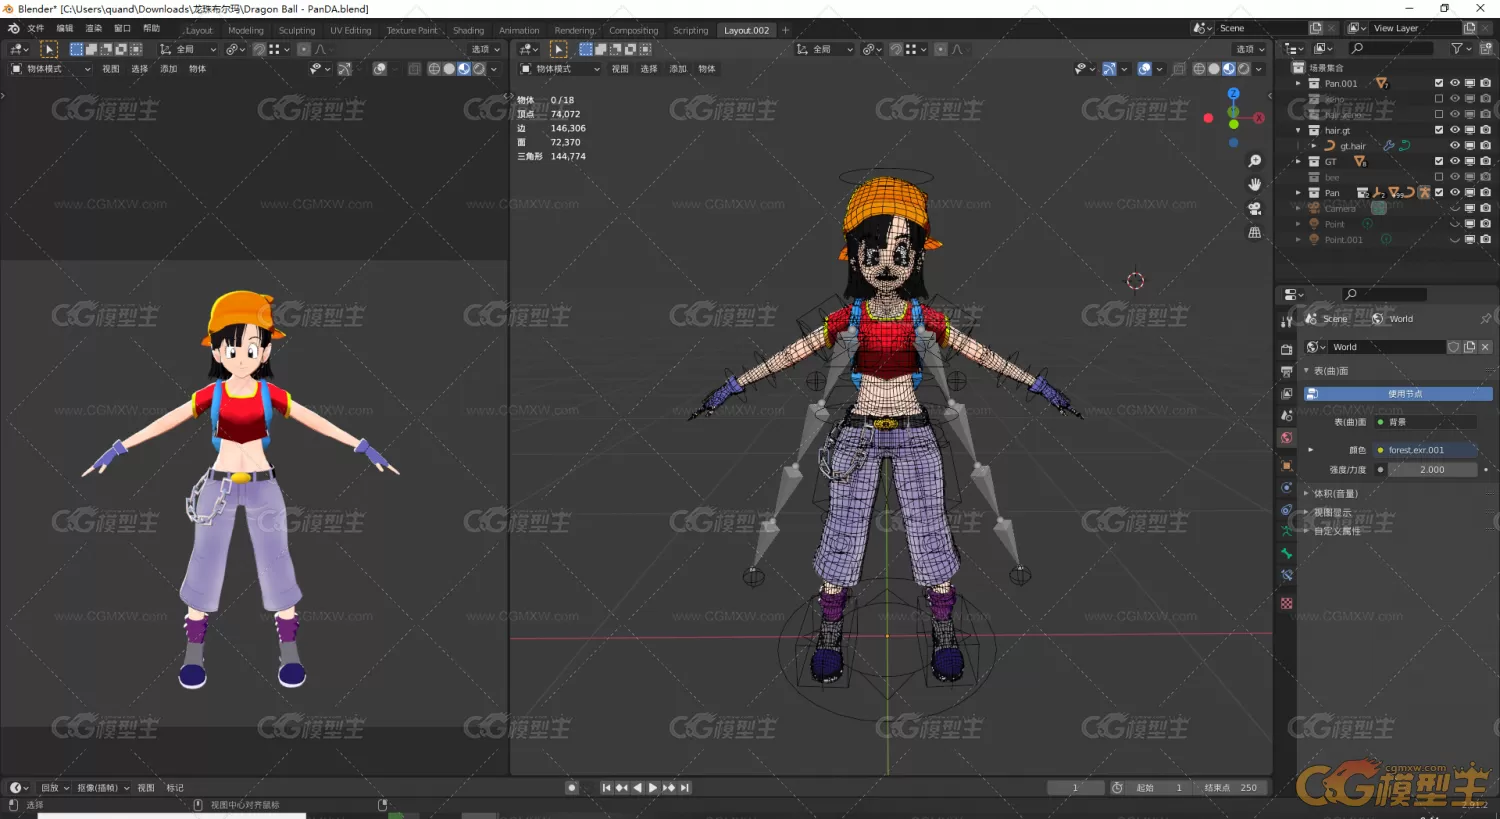Select rendered shading in right viewport
The width and height of the screenshot is (1500, 819).
tap(1243, 69)
